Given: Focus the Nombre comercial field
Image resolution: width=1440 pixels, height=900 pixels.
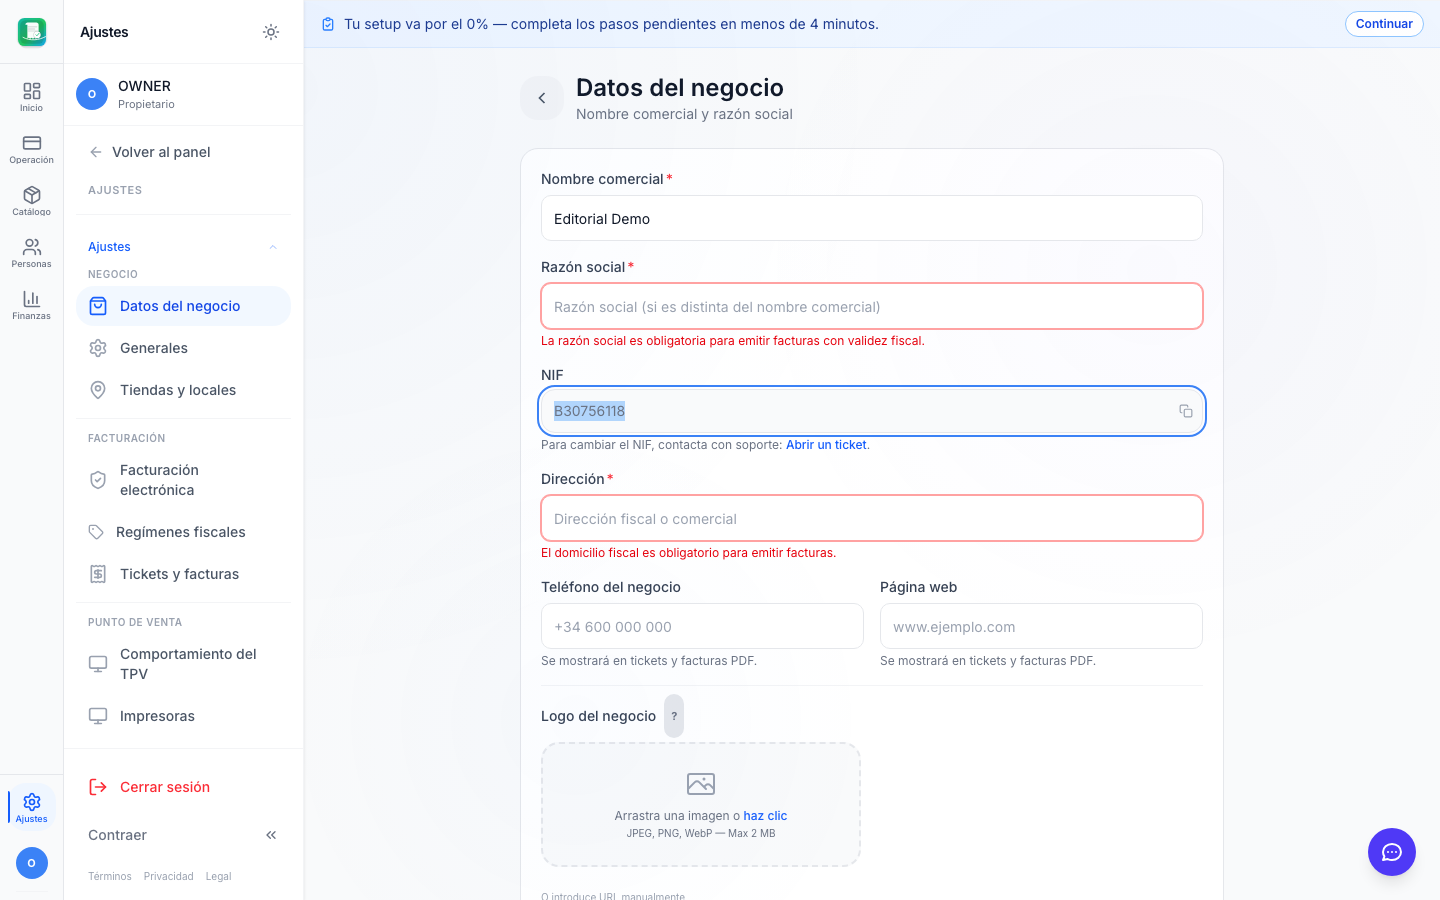Looking at the screenshot, I should 872,218.
